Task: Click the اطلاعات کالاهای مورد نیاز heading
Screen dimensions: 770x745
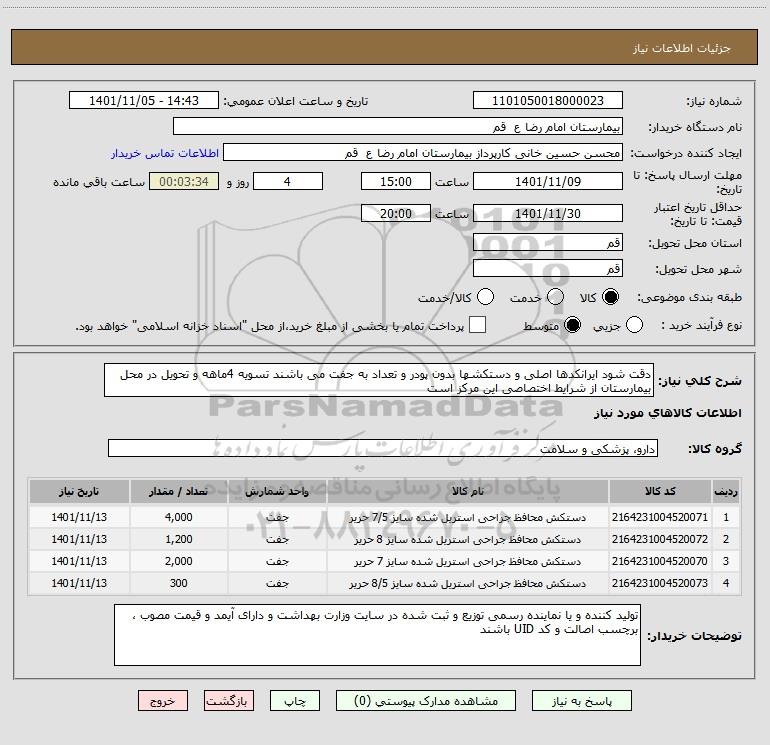Action: tap(668, 413)
